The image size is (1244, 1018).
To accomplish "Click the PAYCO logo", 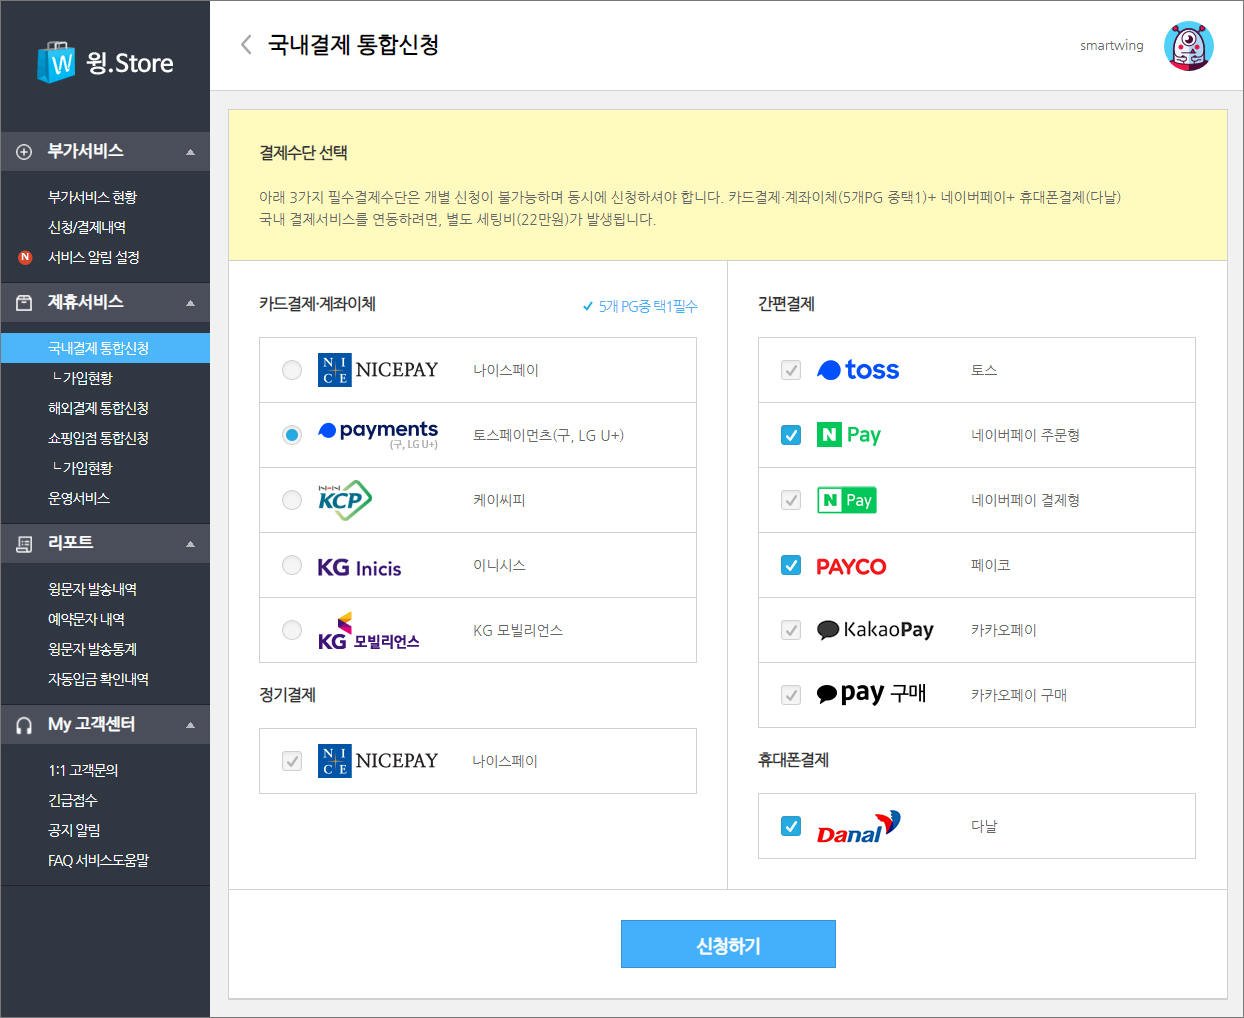I will tap(851, 566).
